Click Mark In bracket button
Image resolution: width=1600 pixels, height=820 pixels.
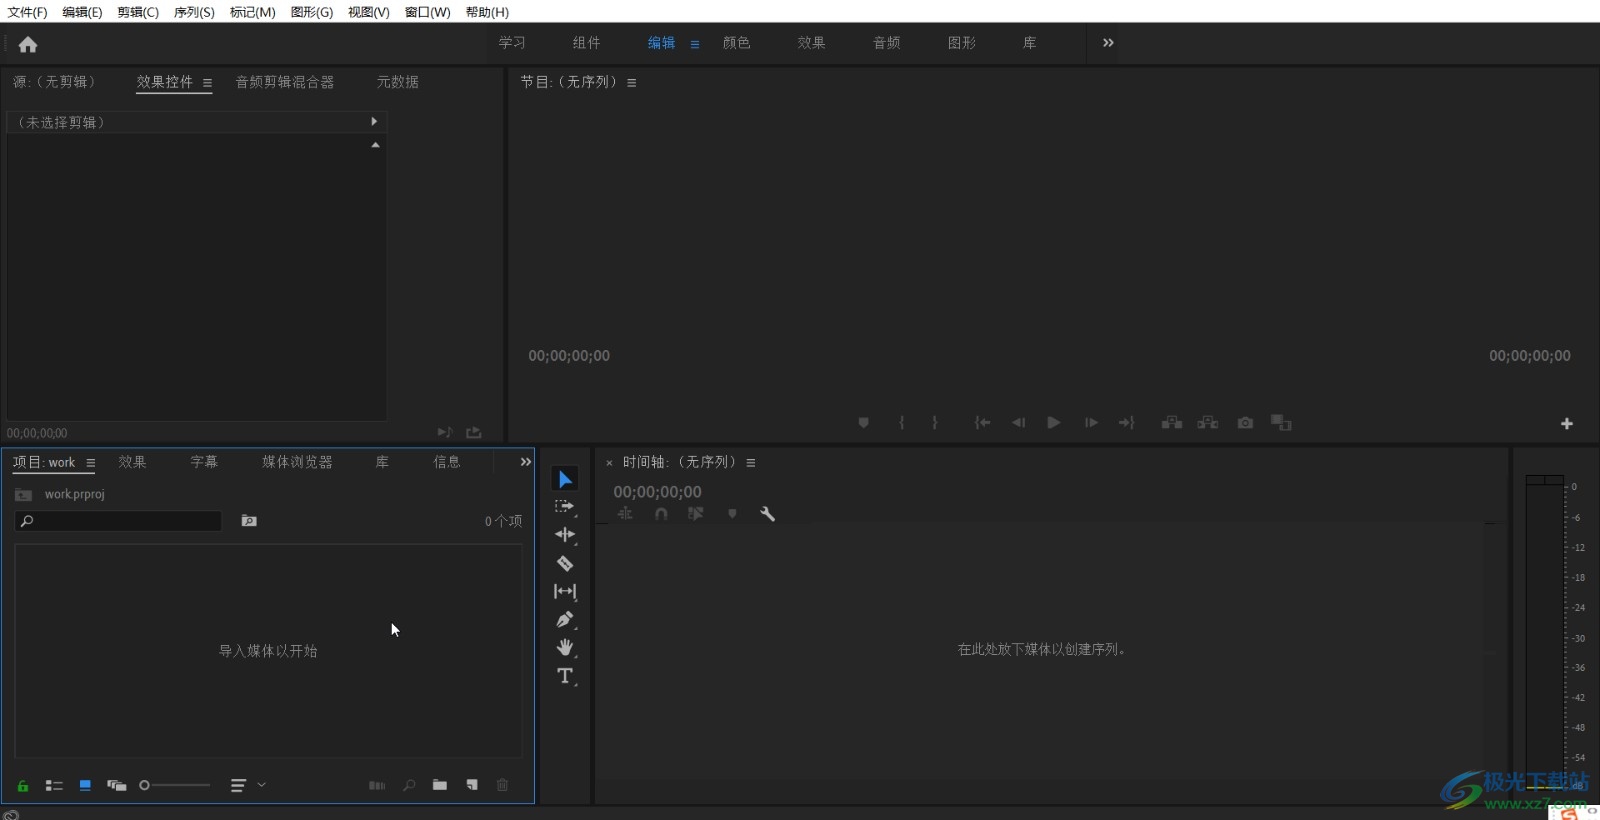[x=901, y=423]
